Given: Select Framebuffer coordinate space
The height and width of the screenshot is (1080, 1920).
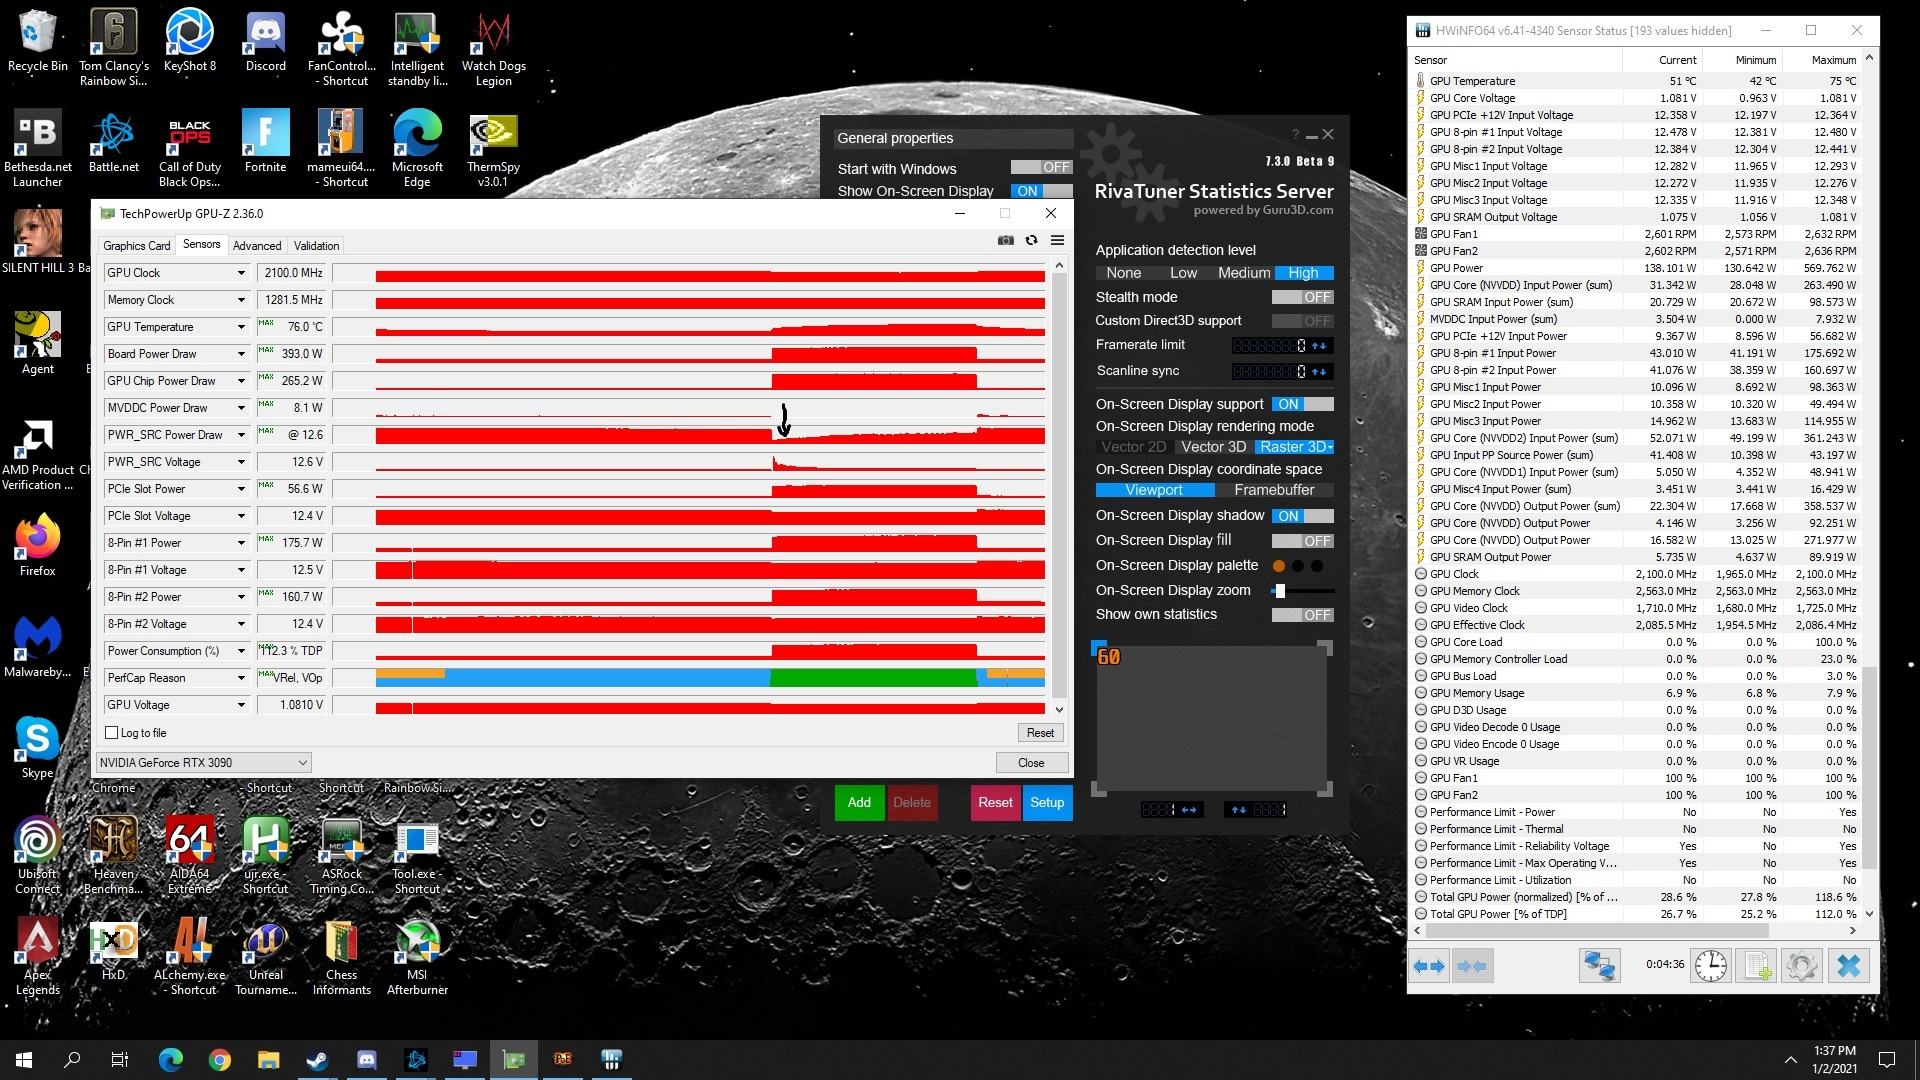Looking at the screenshot, I should 1274,490.
